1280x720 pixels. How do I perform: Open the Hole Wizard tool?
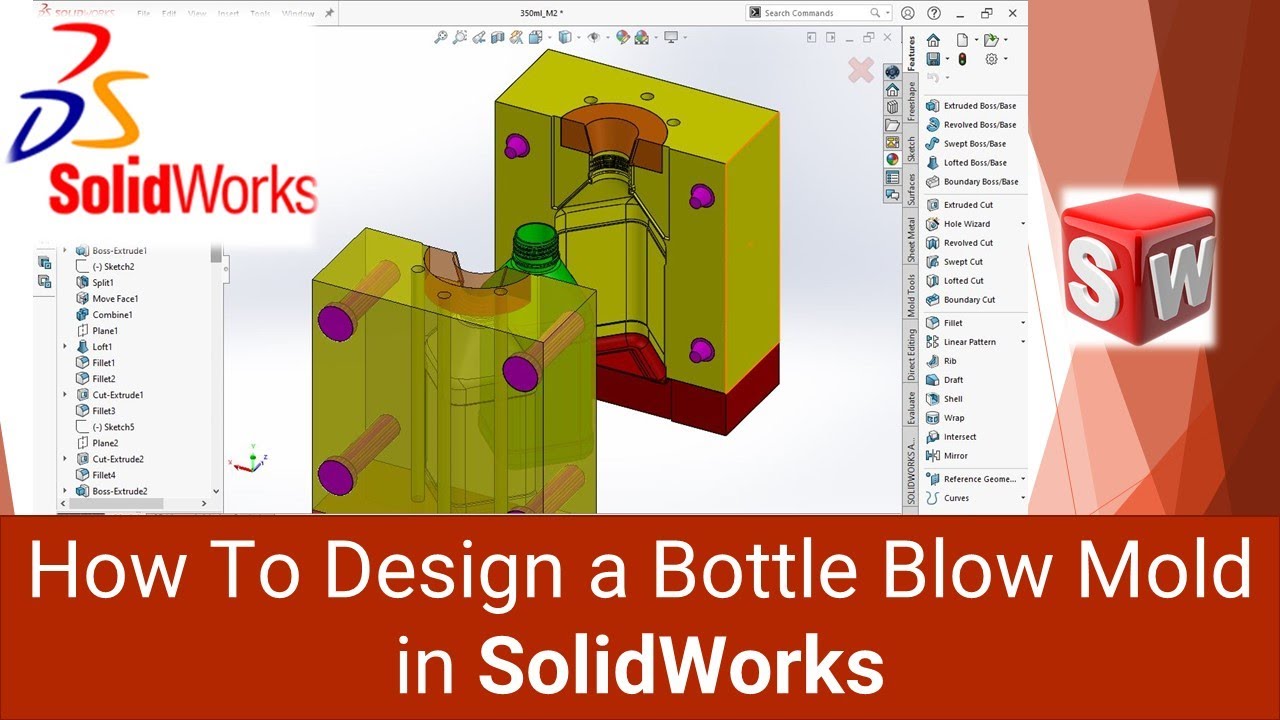(x=958, y=224)
